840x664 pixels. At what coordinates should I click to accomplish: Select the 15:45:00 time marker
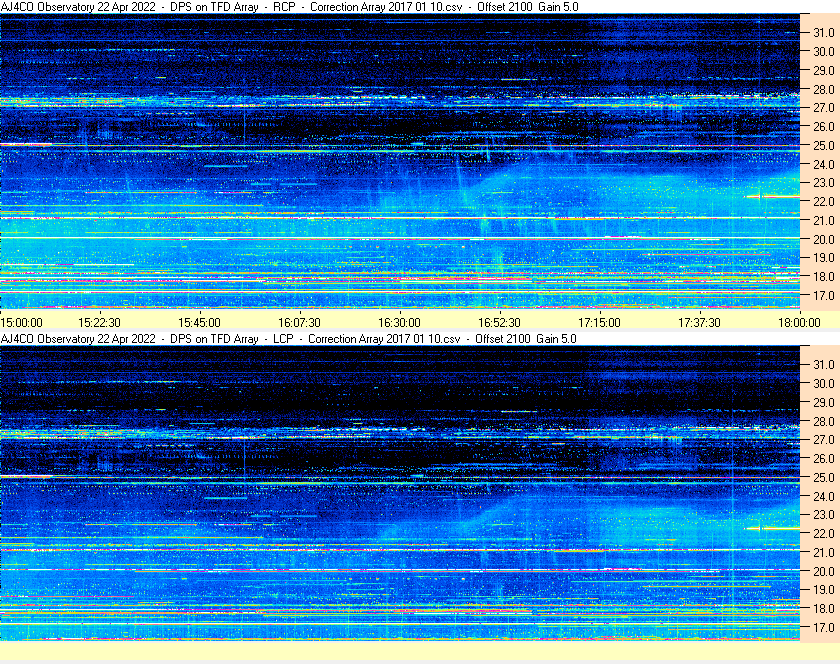[x=200, y=322]
